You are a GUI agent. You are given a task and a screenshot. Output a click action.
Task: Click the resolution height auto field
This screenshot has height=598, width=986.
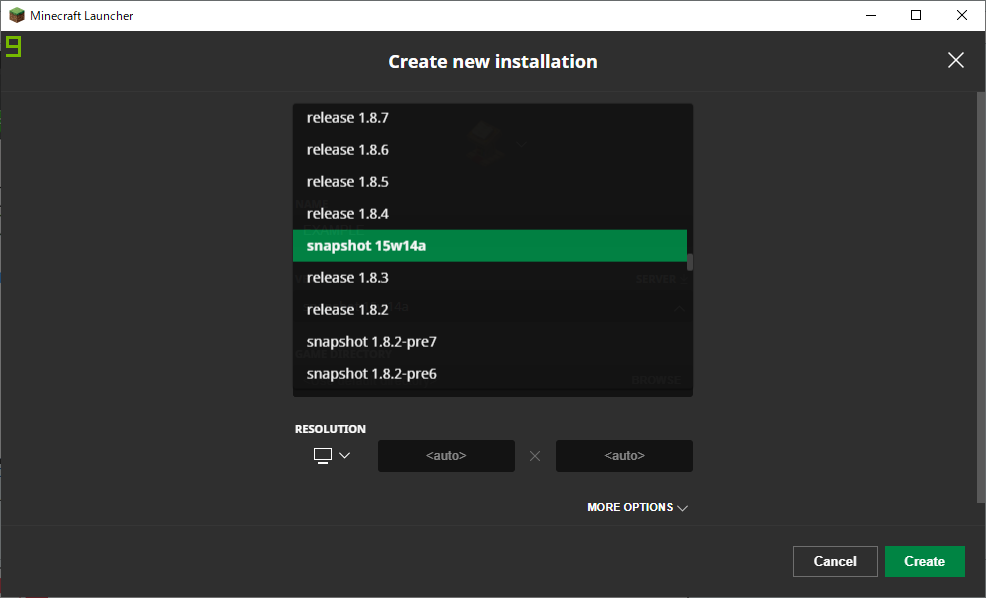click(624, 456)
